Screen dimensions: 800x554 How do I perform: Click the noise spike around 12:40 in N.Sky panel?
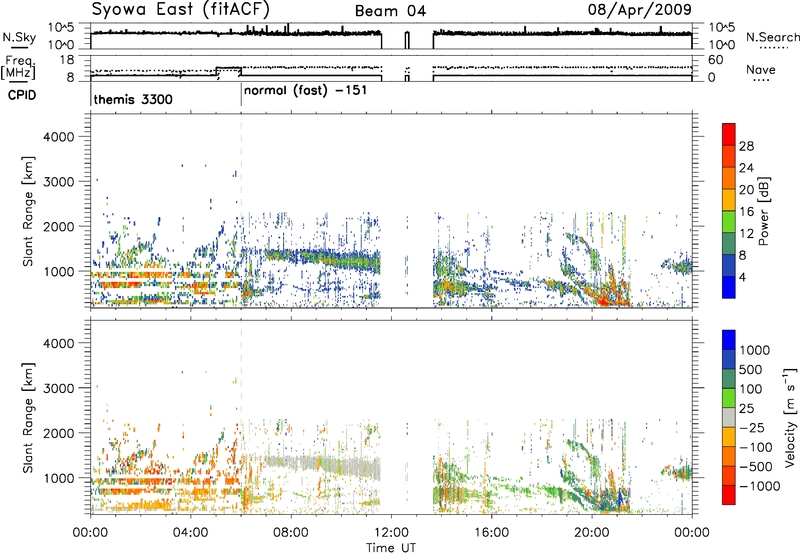[407, 40]
